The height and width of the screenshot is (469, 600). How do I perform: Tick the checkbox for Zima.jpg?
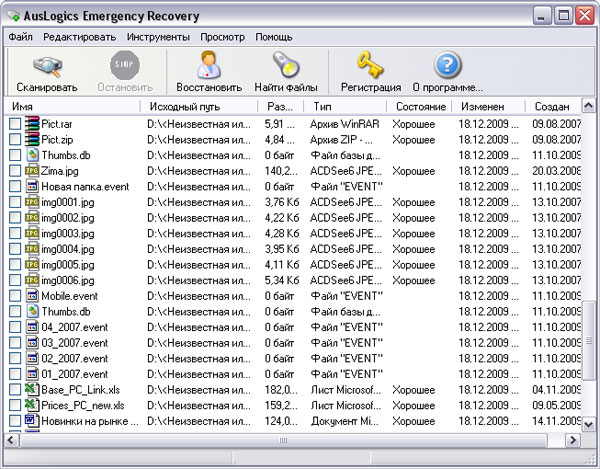point(15,171)
